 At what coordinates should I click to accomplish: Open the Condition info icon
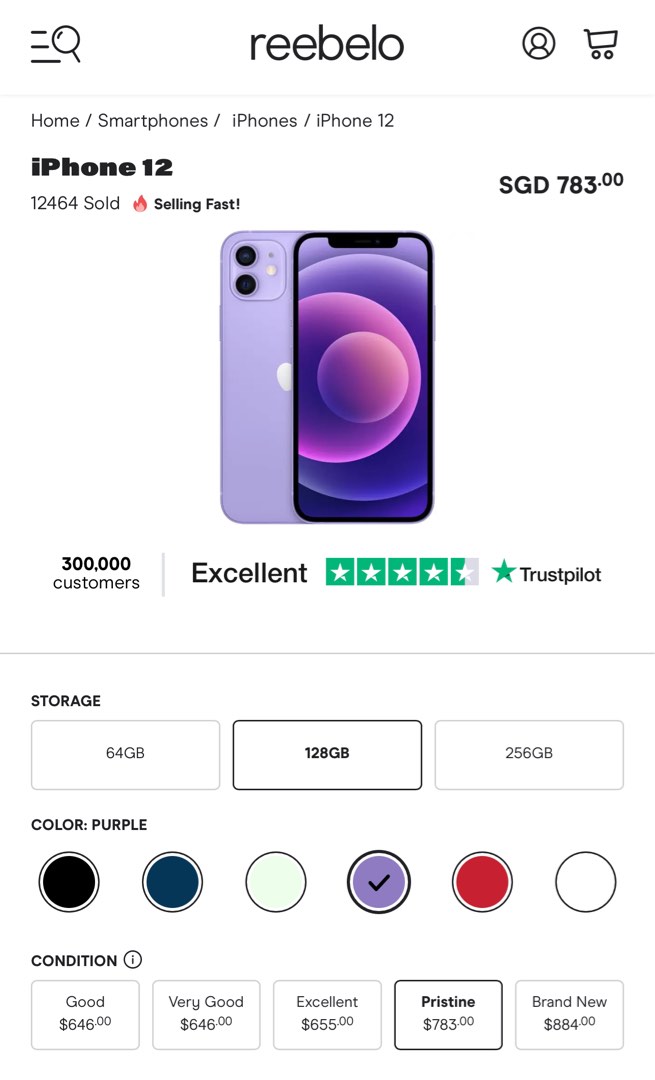click(x=133, y=960)
